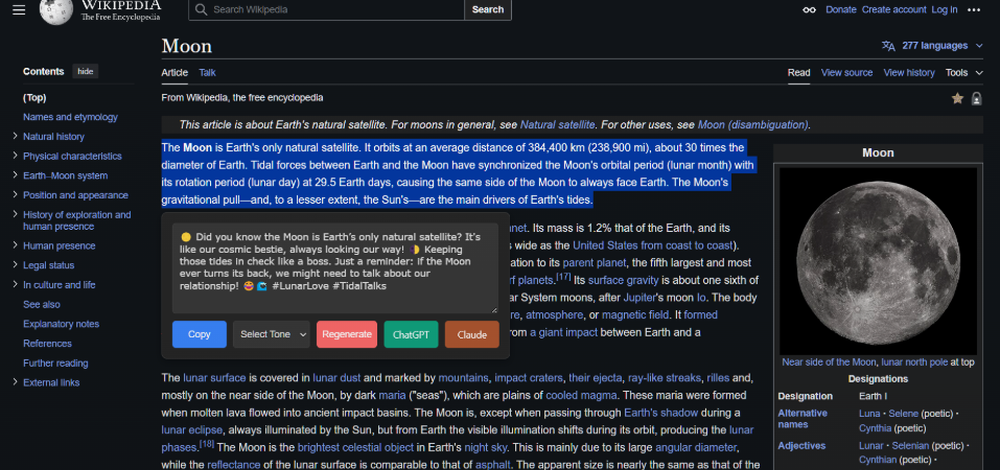
Task: Open the cooled magma link
Action: (580, 395)
